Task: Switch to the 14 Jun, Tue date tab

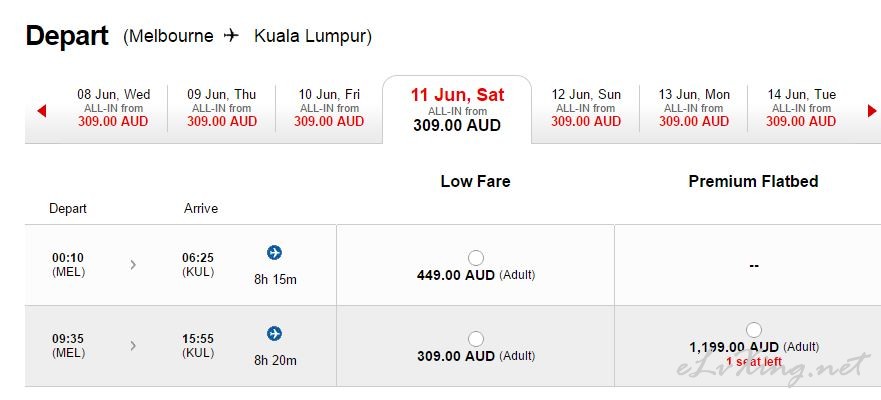Action: point(802,108)
